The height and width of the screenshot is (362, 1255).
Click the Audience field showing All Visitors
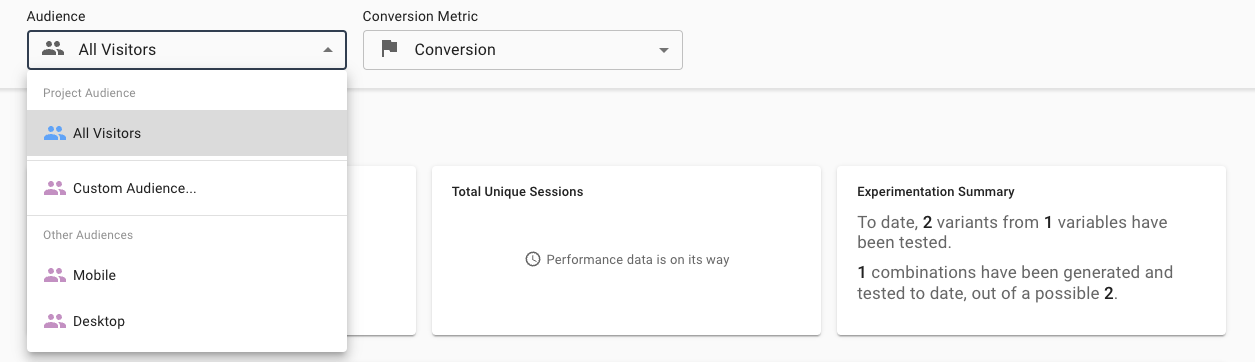(187, 50)
